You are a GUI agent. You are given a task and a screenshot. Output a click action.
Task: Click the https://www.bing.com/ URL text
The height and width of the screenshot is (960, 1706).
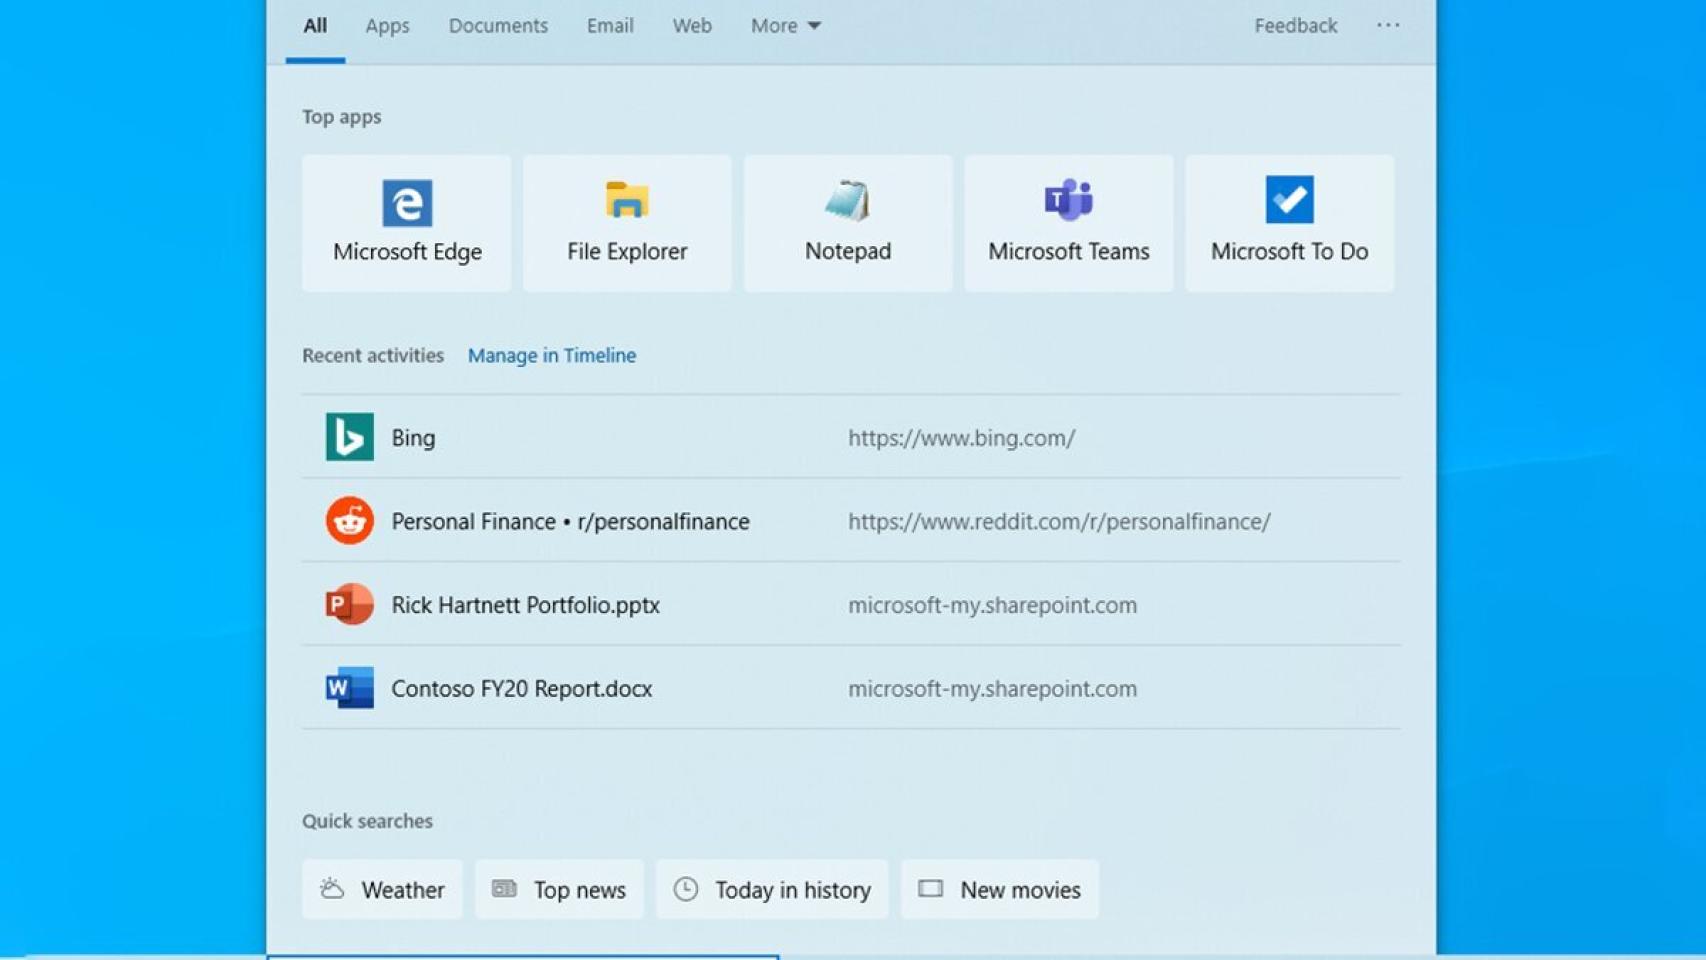(x=962, y=438)
